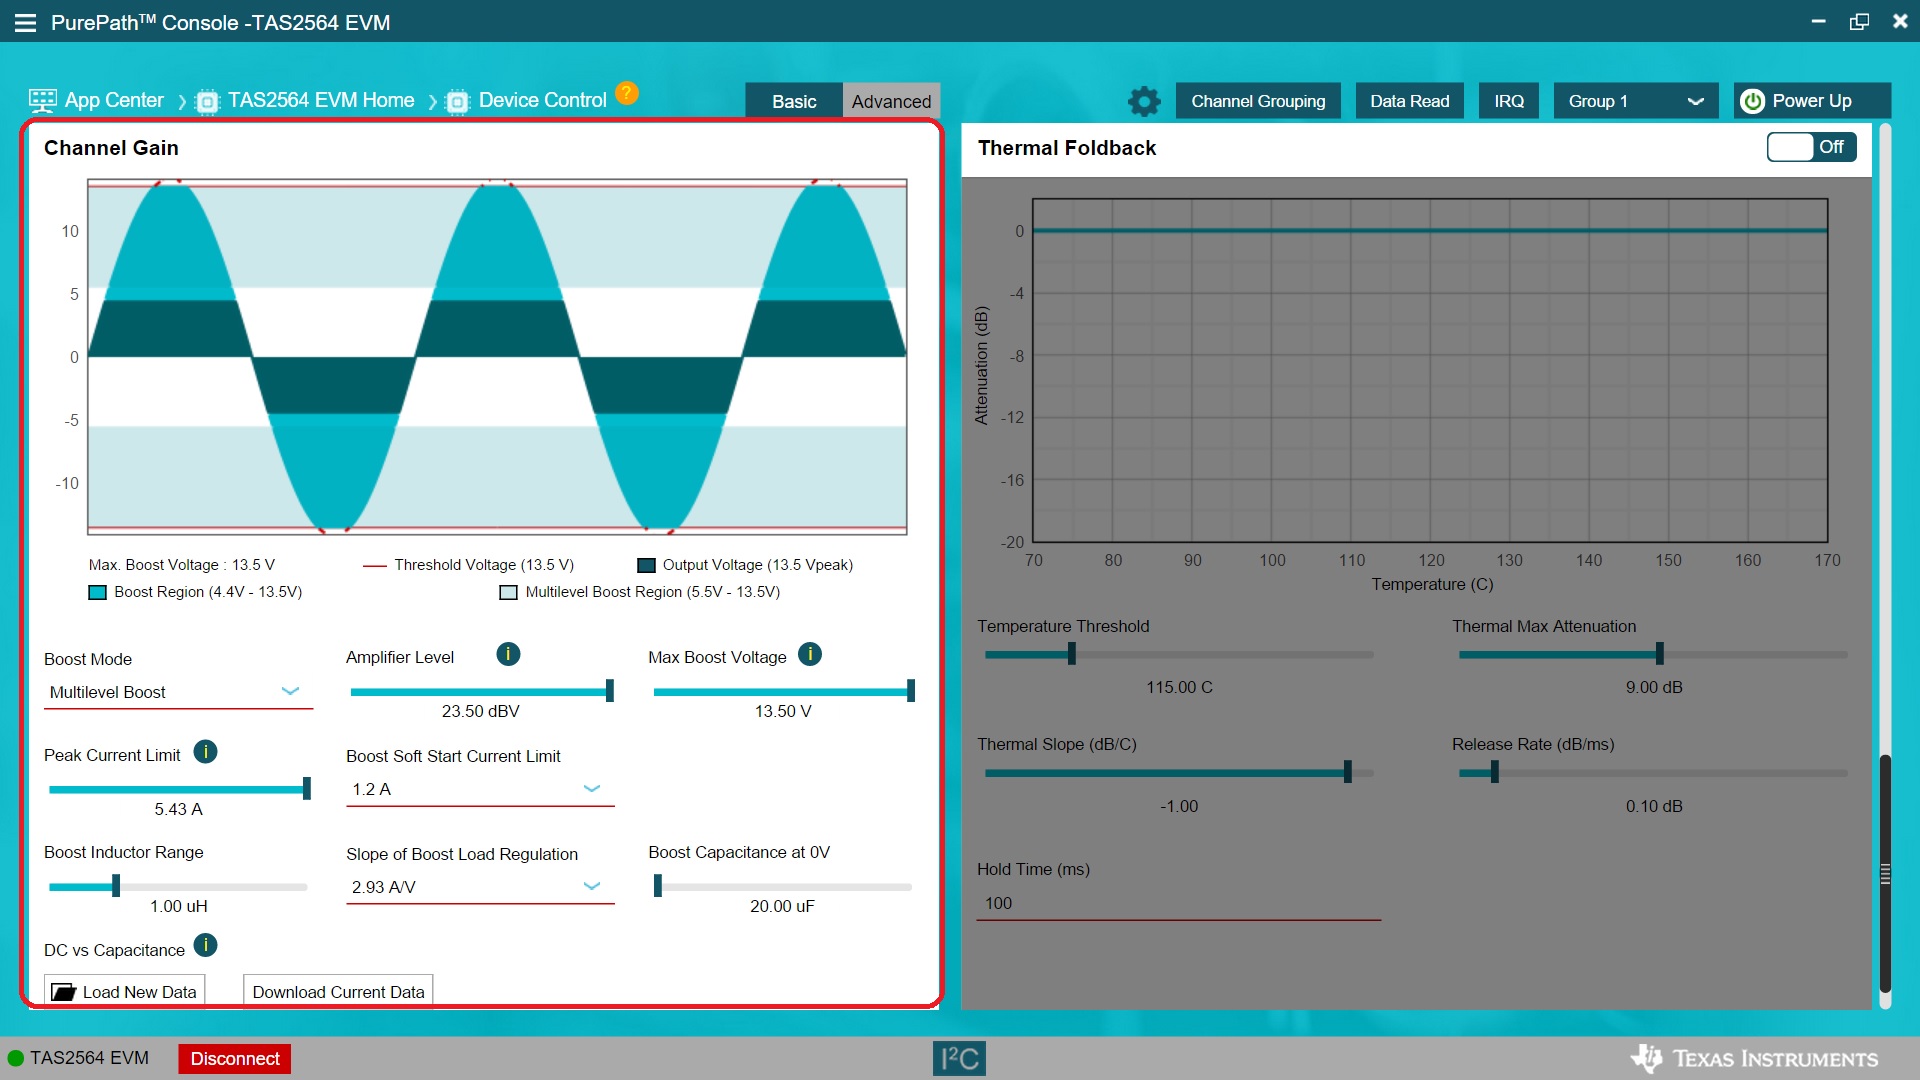Expand Slope of Boost Load Regulation dropdown

point(479,887)
